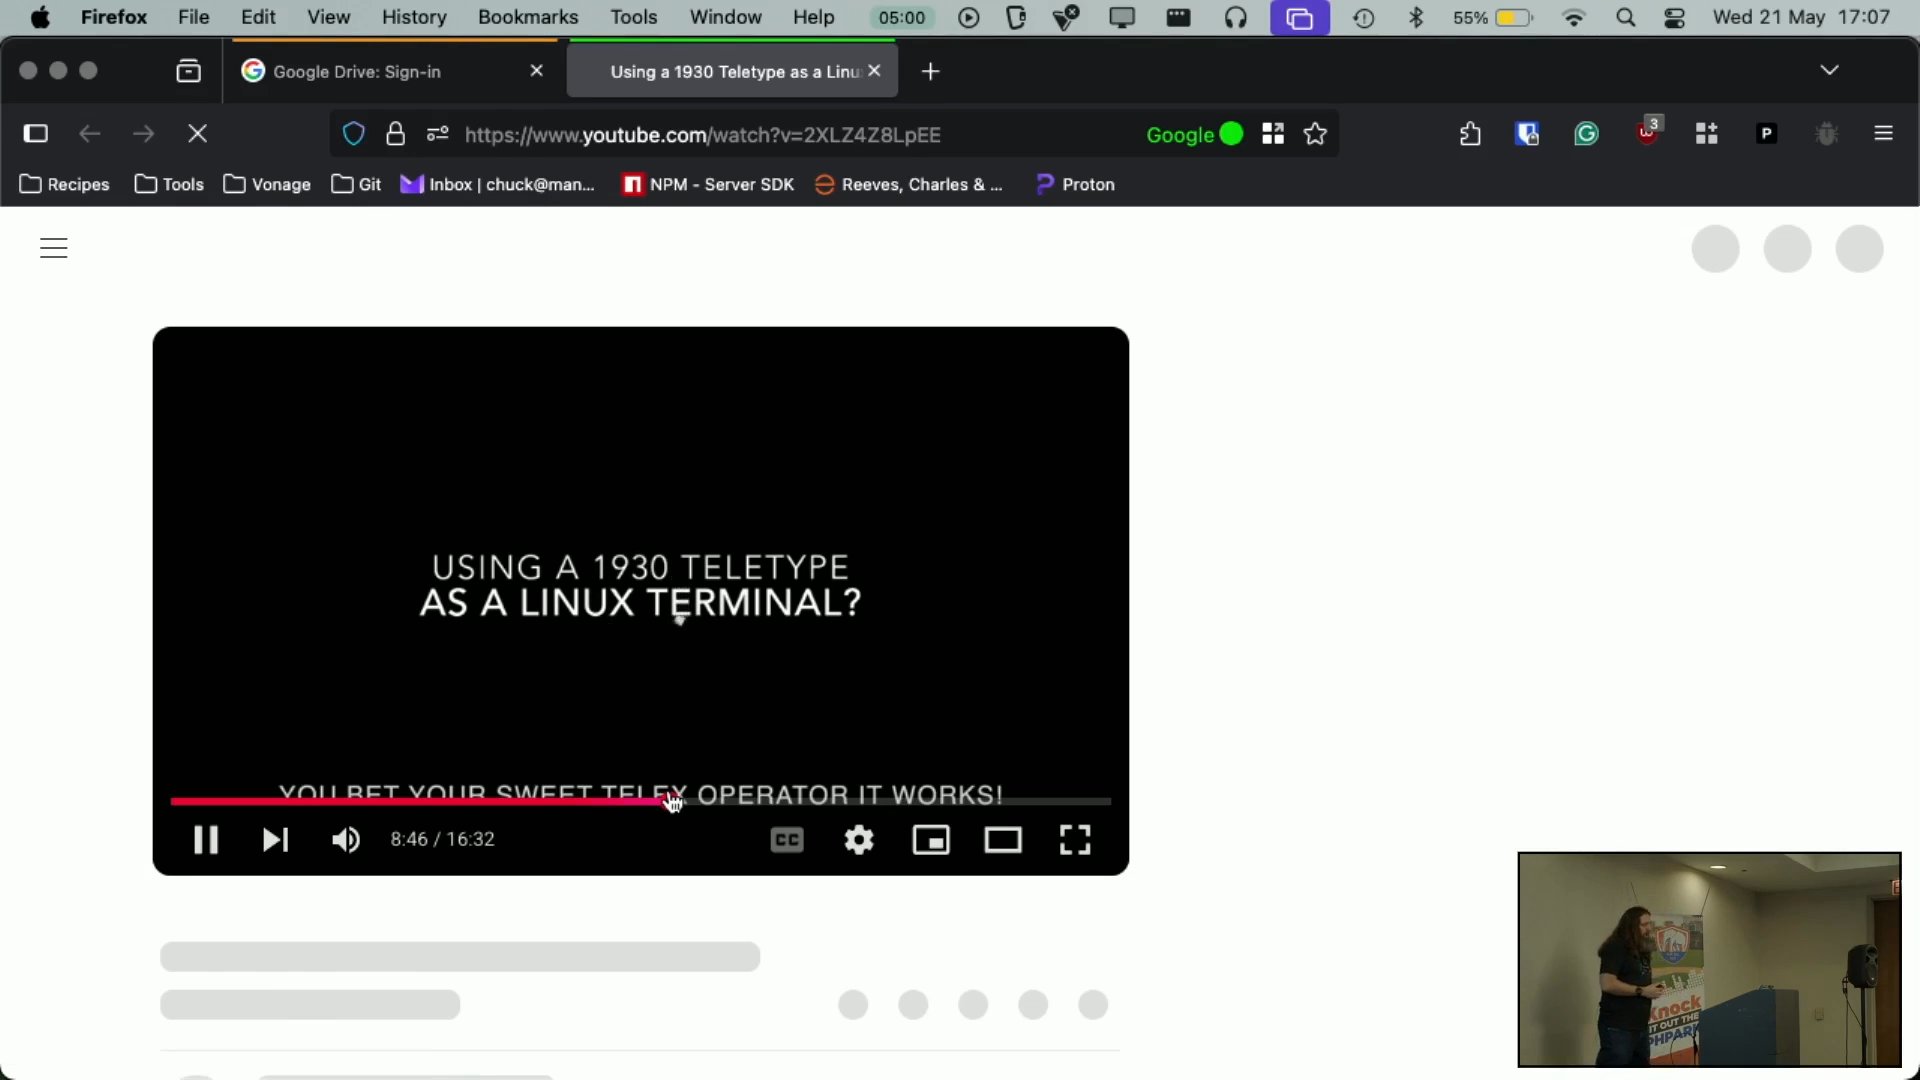This screenshot has height=1080, width=1920.
Task: Open the Vonage bookmarks folder
Action: click(266, 184)
